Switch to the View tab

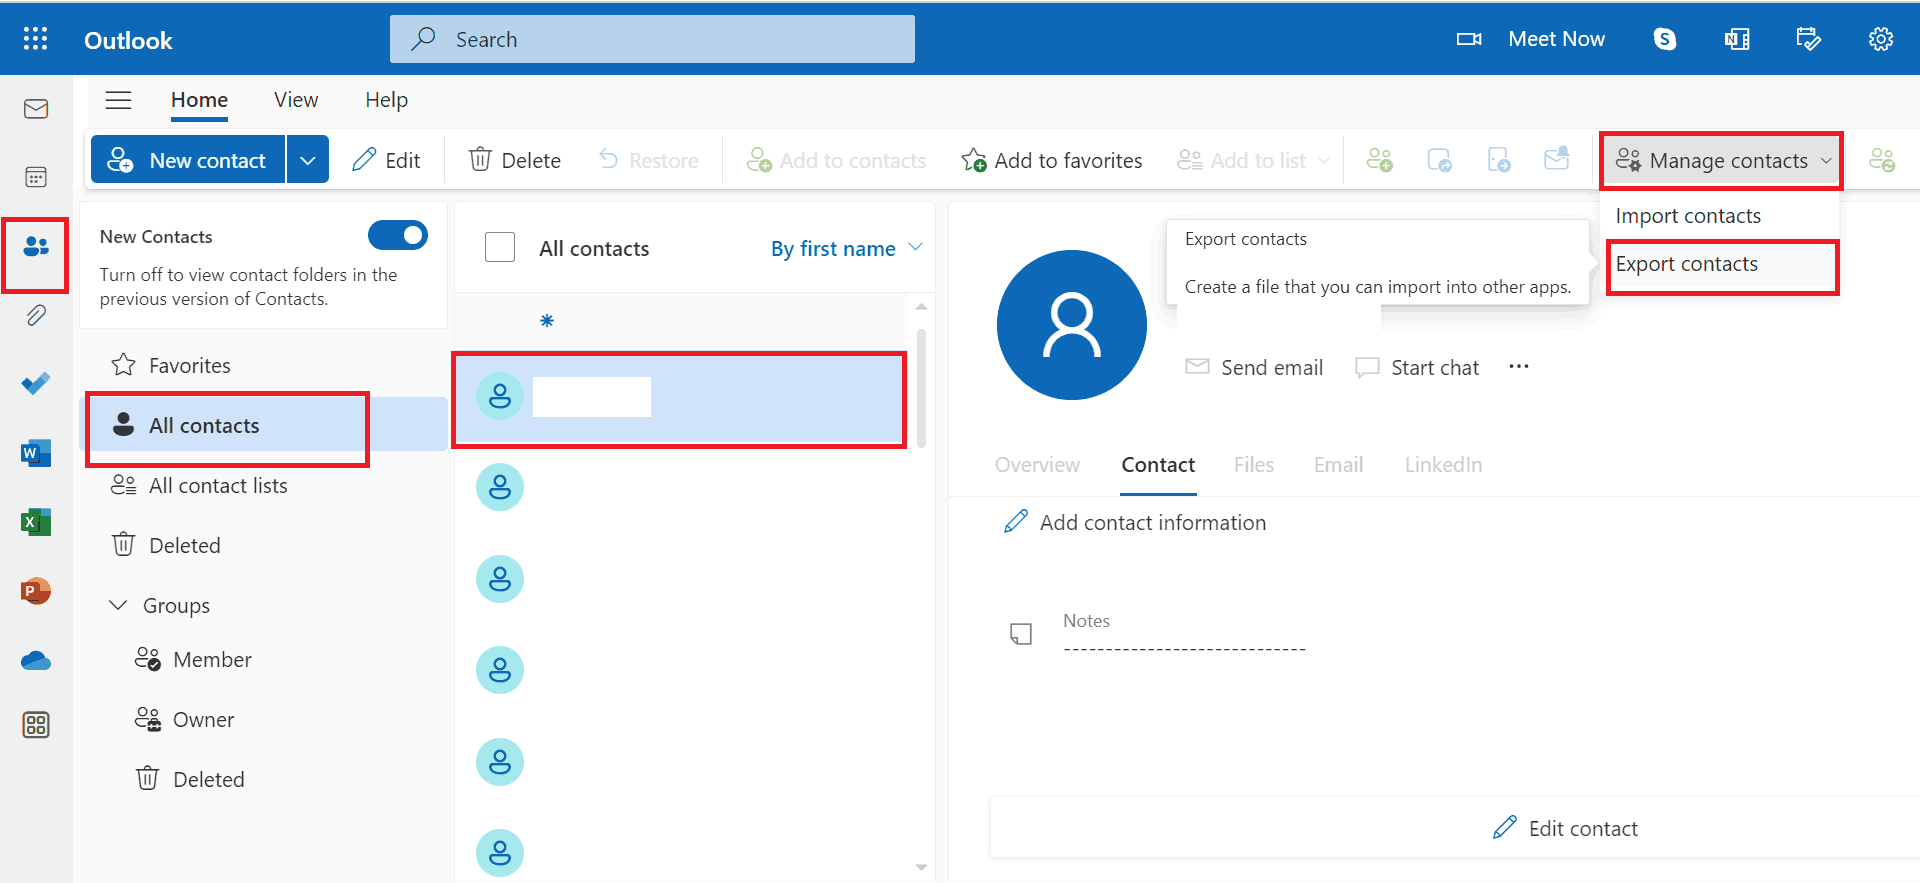296,100
